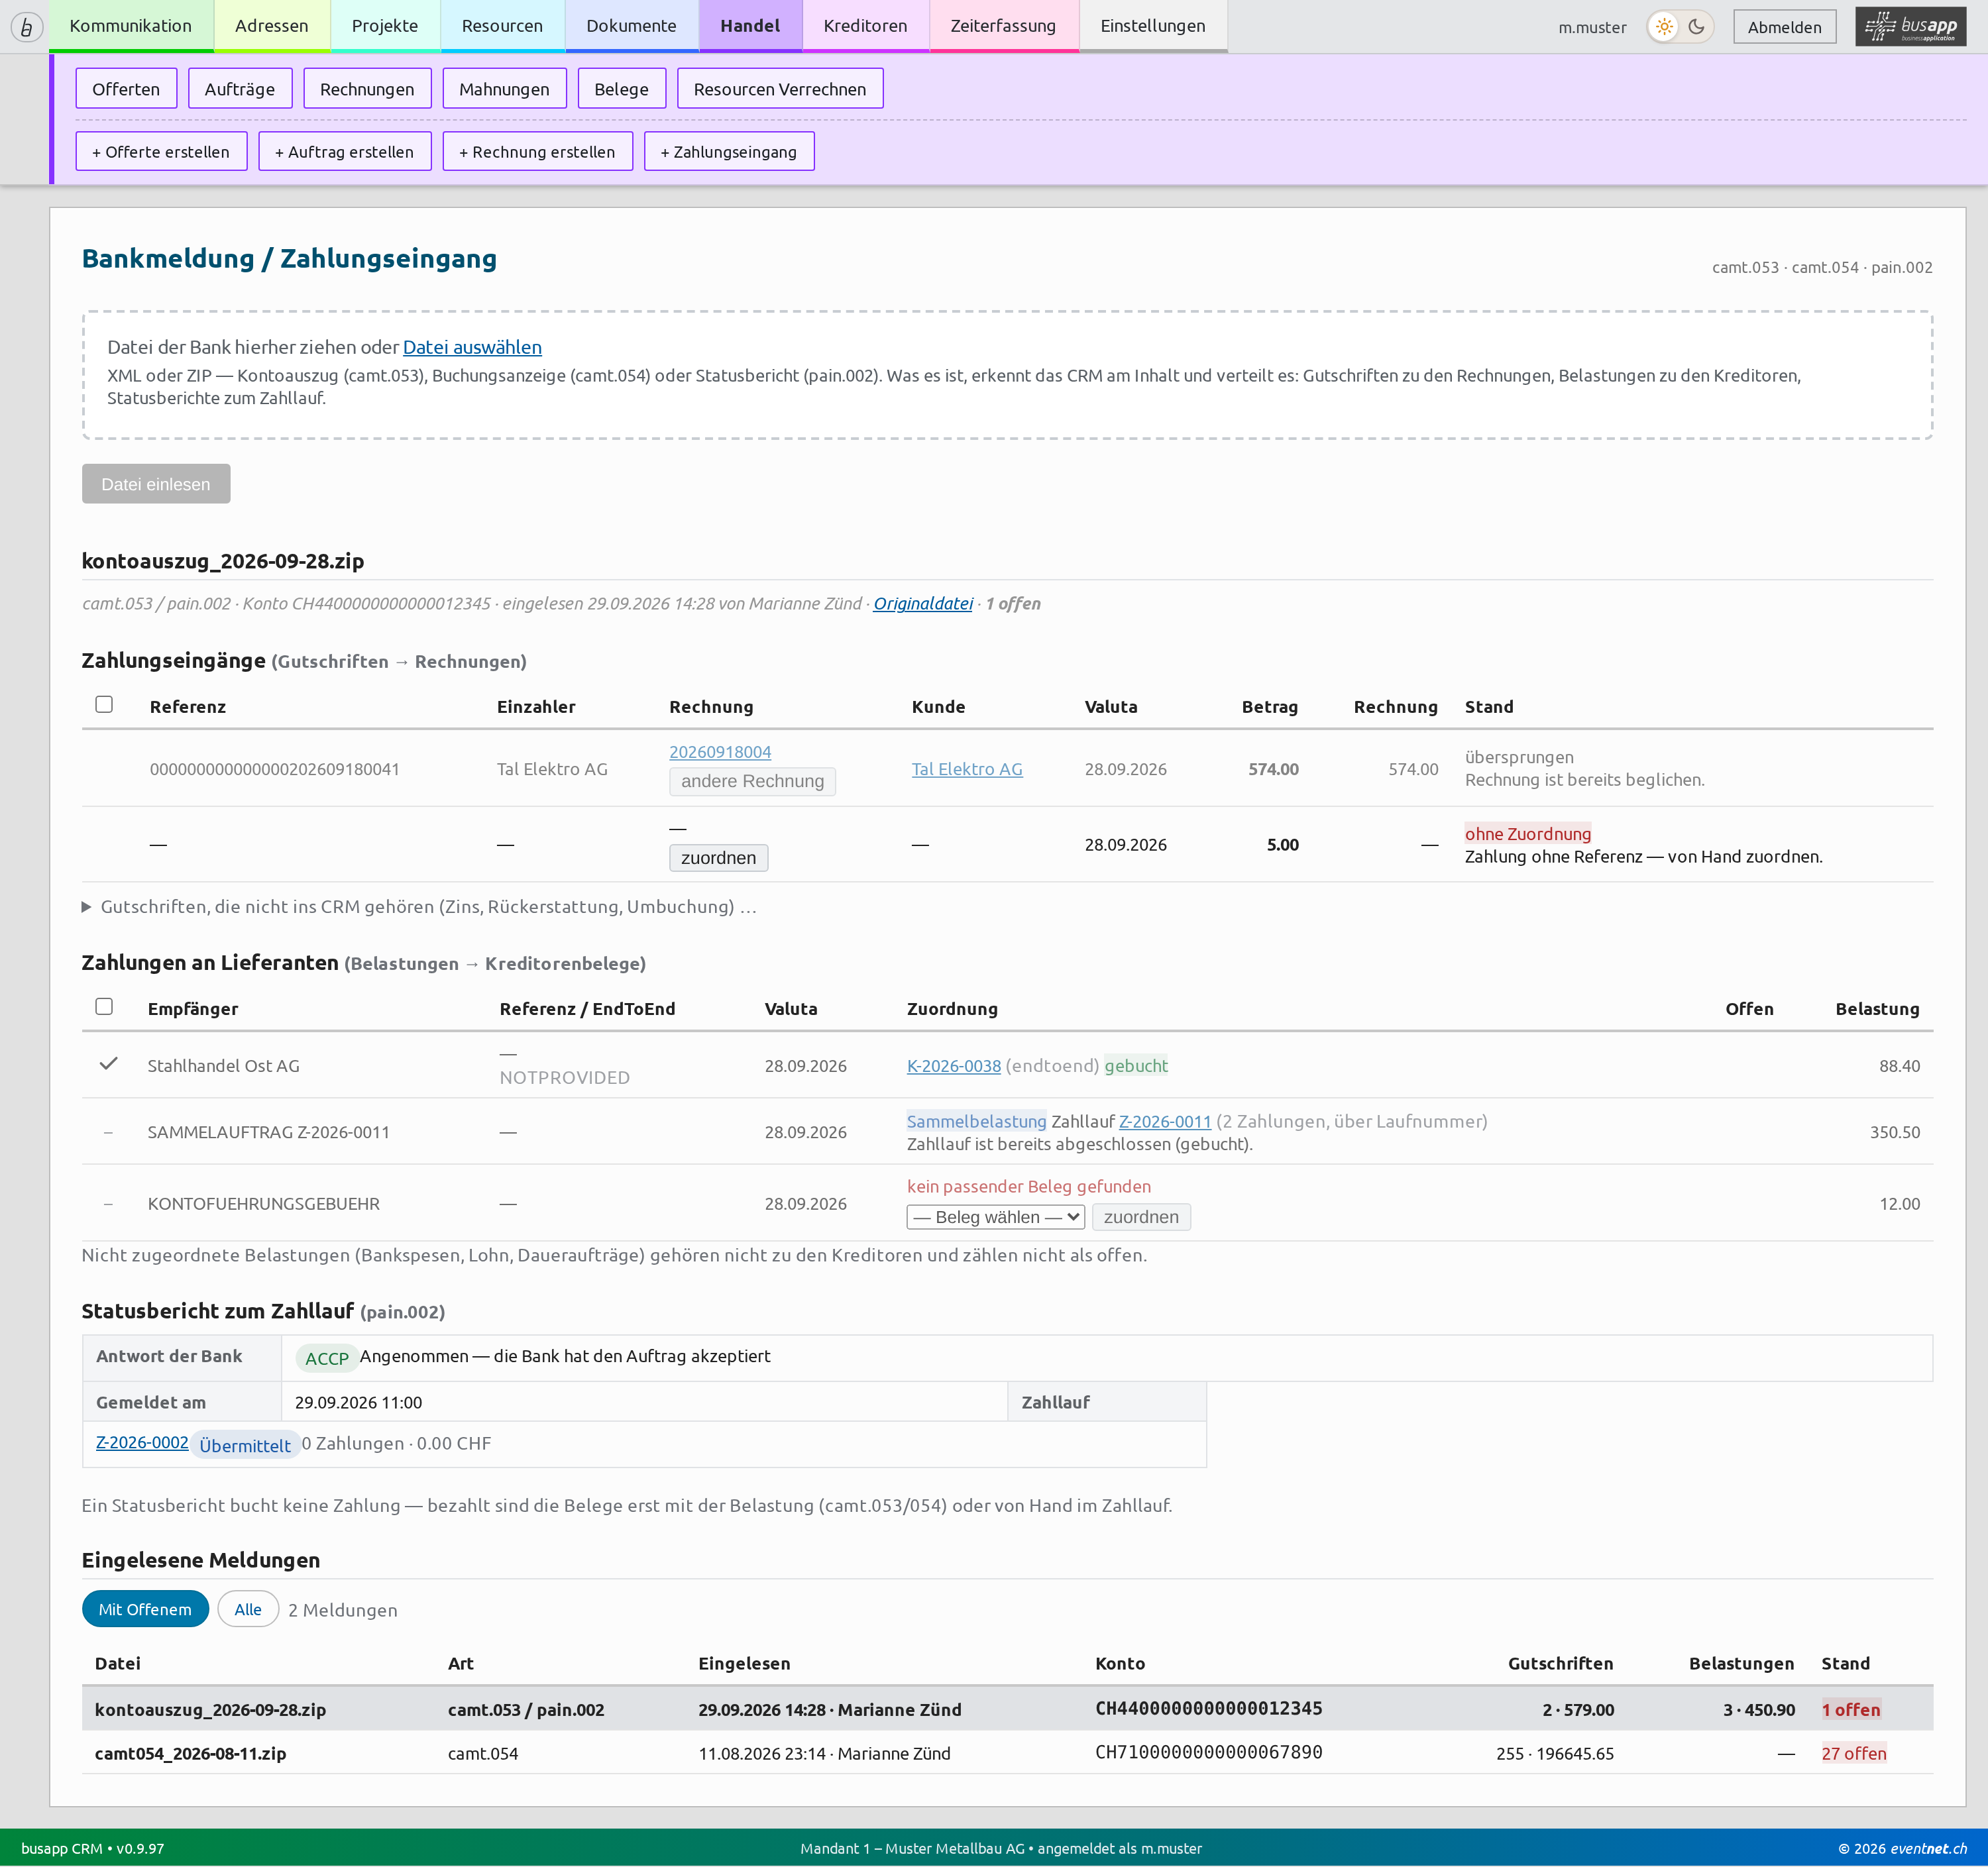Click + Offerte erstellen
1988x1867 pixels.
point(161,151)
